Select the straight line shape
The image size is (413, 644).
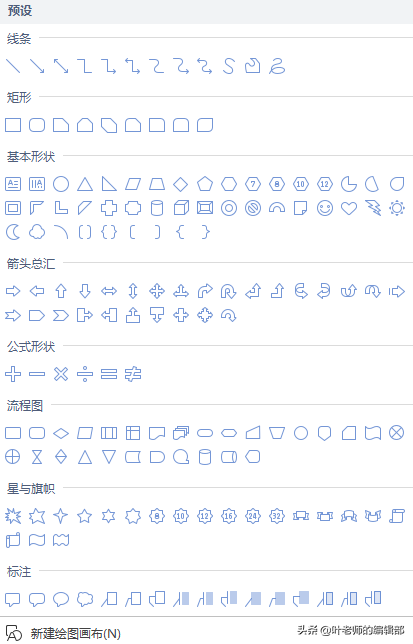point(13,66)
